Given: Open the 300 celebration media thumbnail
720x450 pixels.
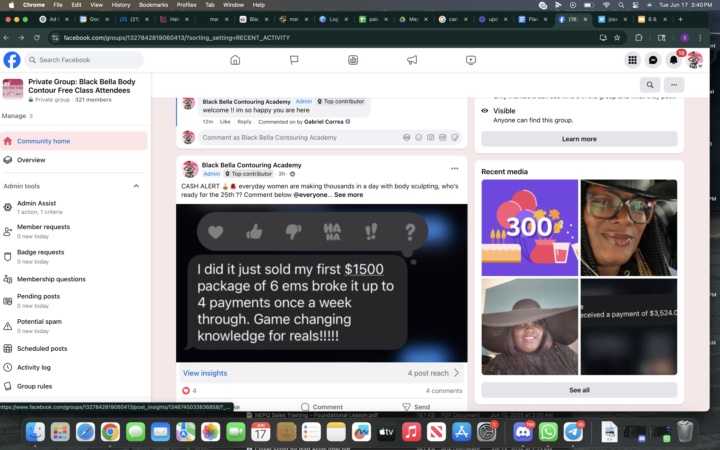Looking at the screenshot, I should tap(529, 228).
